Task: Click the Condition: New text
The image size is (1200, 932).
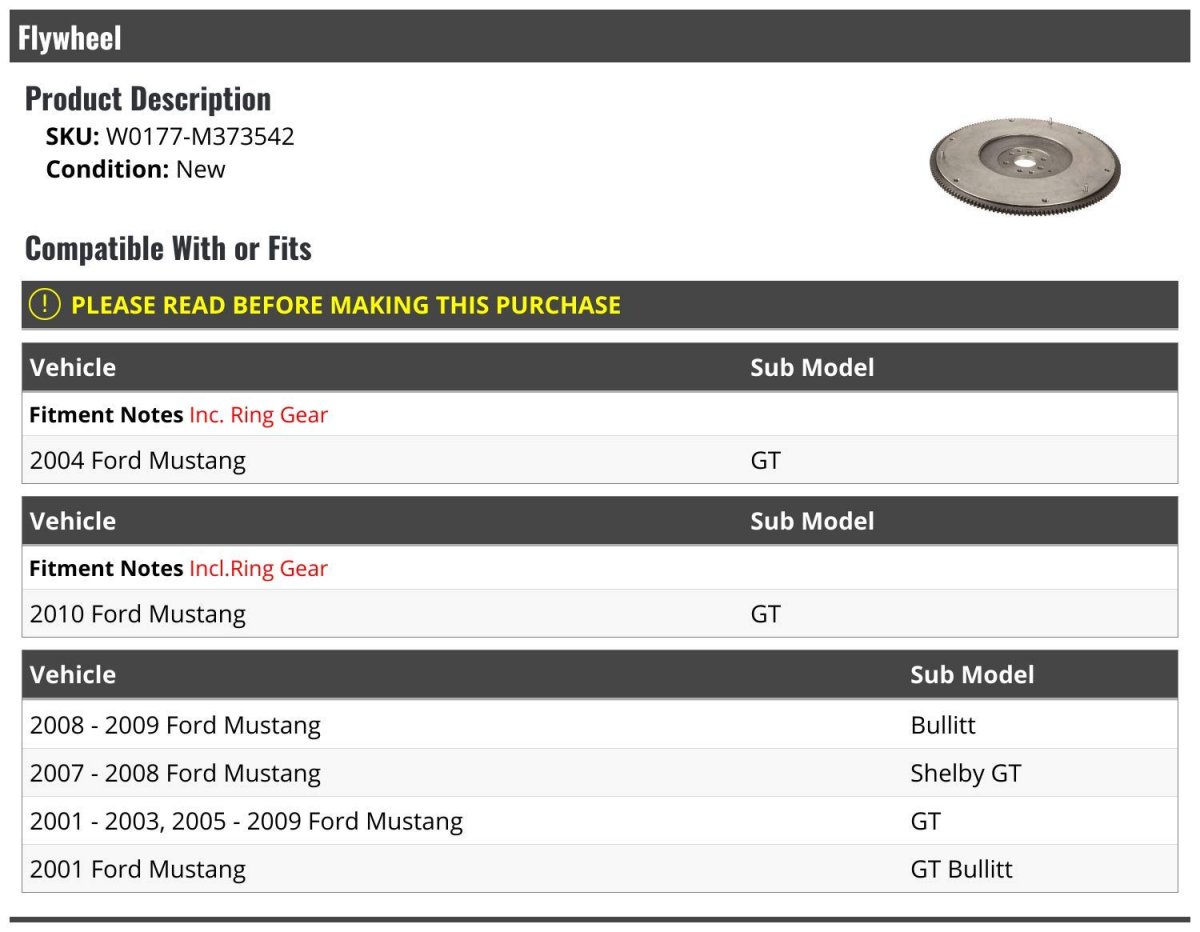Action: pos(136,169)
